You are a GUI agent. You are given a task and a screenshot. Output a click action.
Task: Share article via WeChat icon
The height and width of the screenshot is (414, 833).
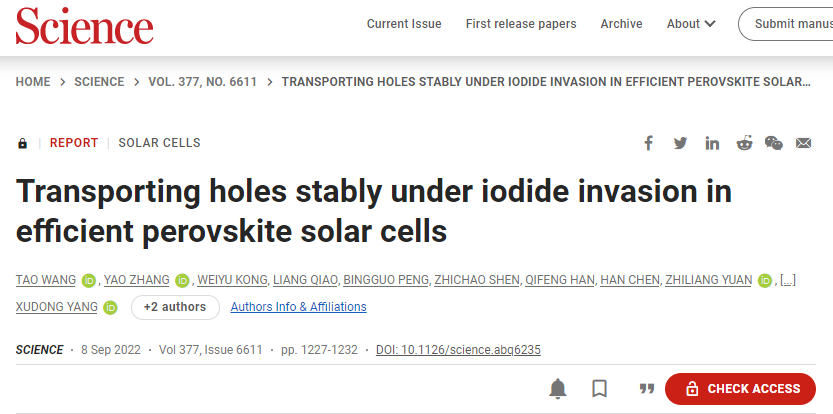pyautogui.click(x=774, y=143)
